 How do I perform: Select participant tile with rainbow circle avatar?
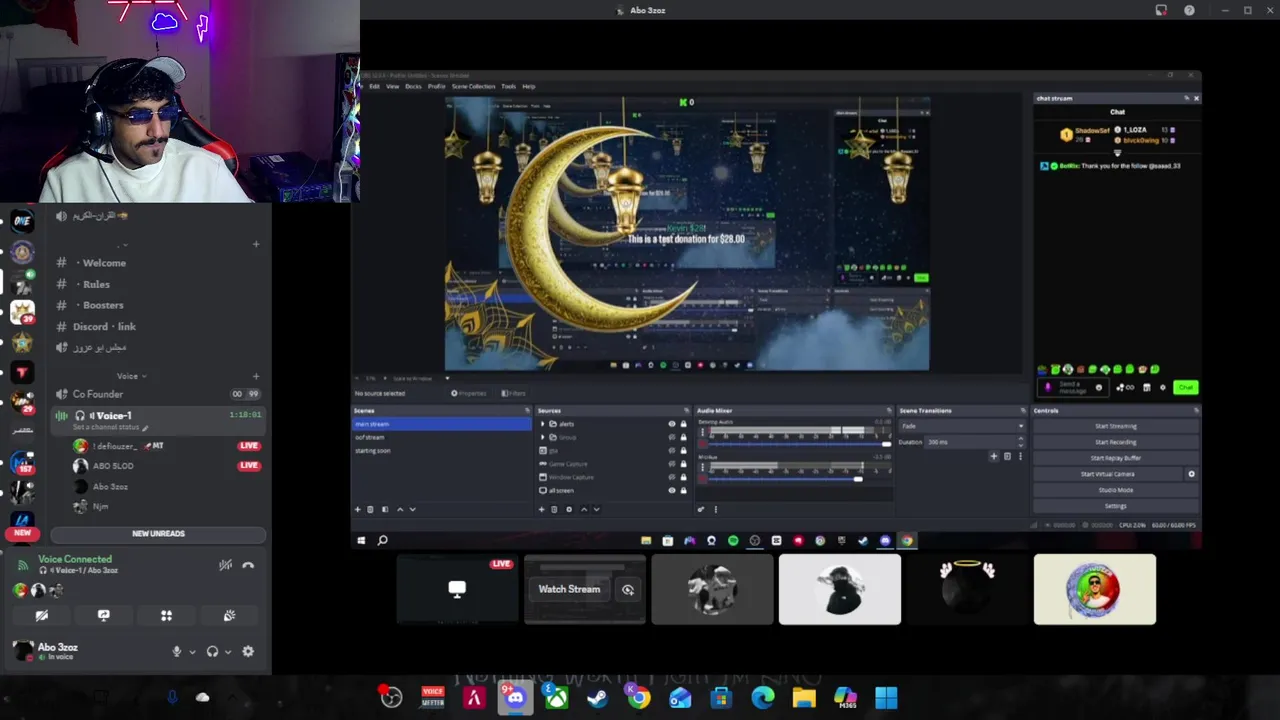(x=1095, y=589)
